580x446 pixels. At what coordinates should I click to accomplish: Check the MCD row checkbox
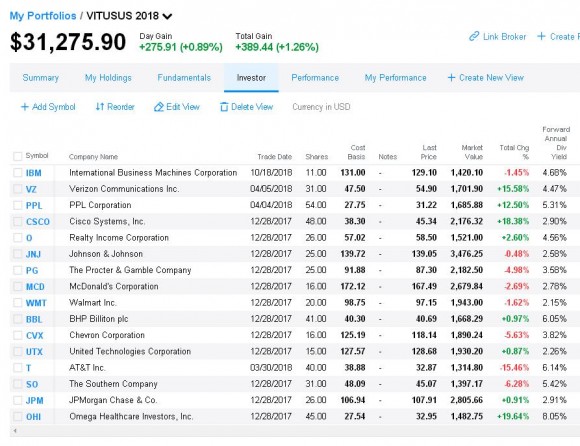(x=17, y=286)
